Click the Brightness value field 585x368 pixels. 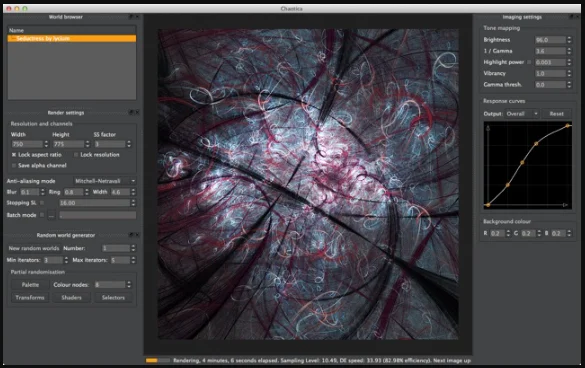(x=550, y=40)
